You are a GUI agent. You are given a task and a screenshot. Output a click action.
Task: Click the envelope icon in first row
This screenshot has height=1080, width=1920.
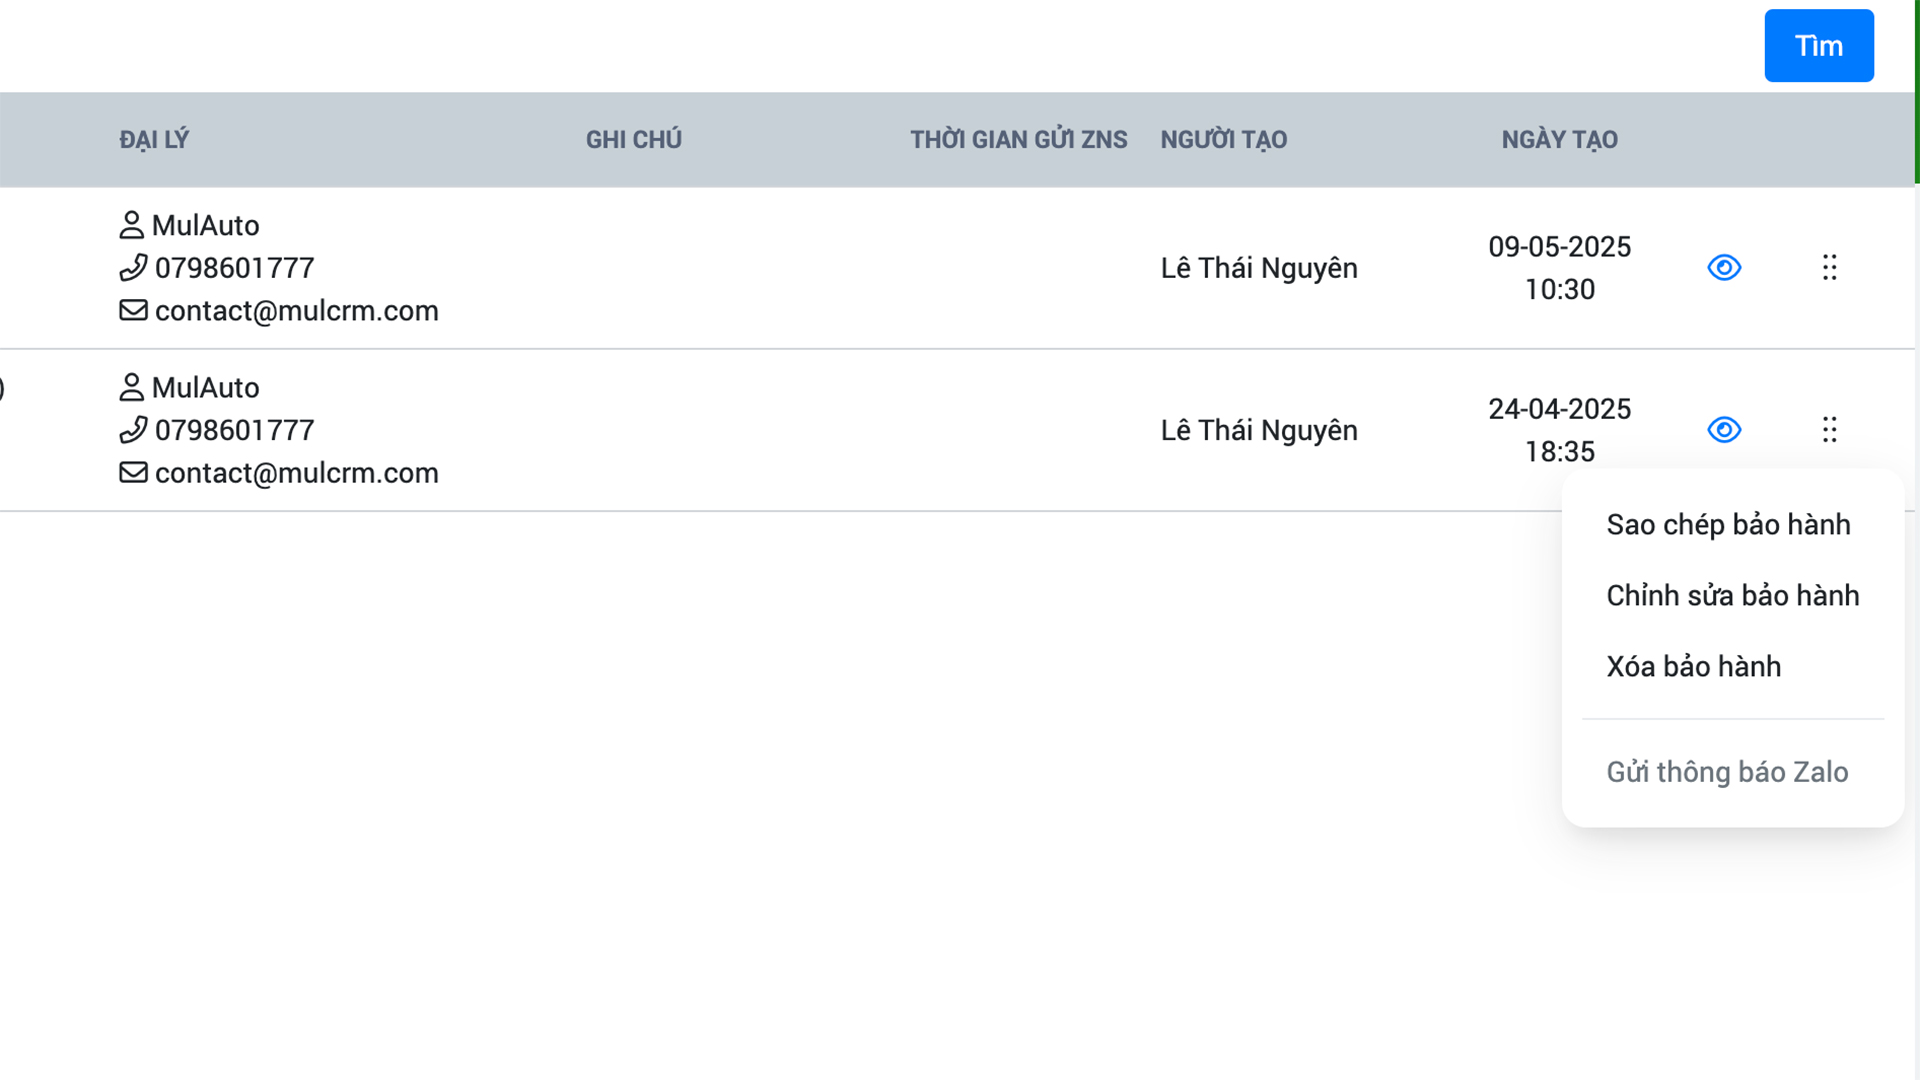[133, 310]
